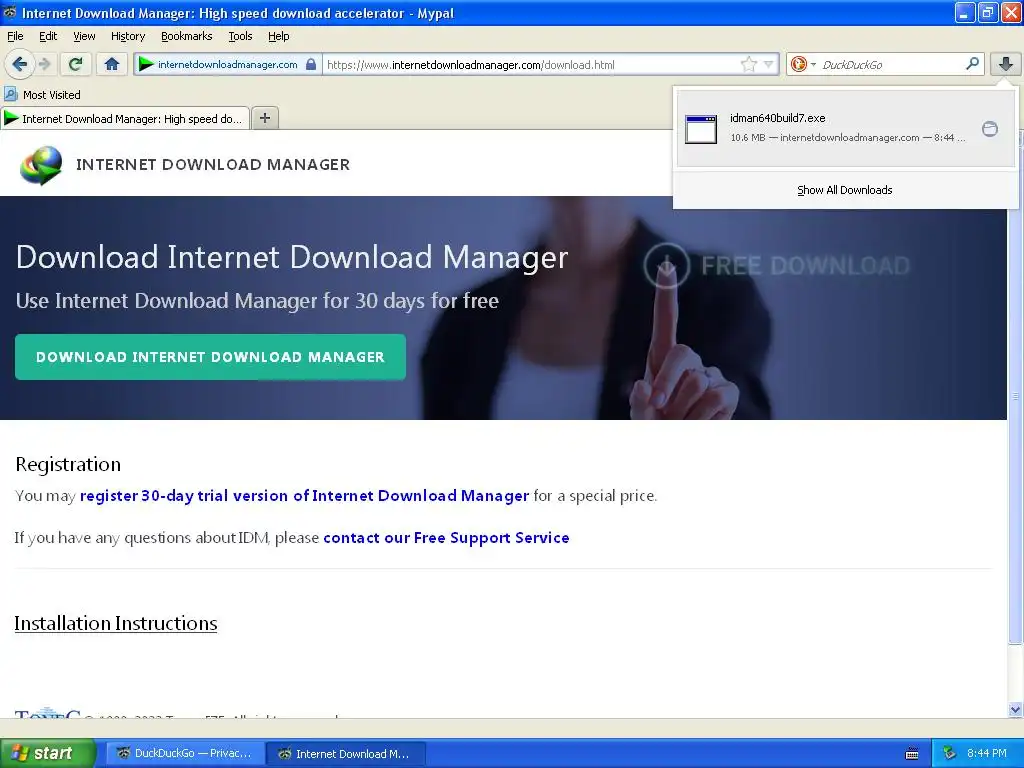Open the History menu

click(x=127, y=36)
